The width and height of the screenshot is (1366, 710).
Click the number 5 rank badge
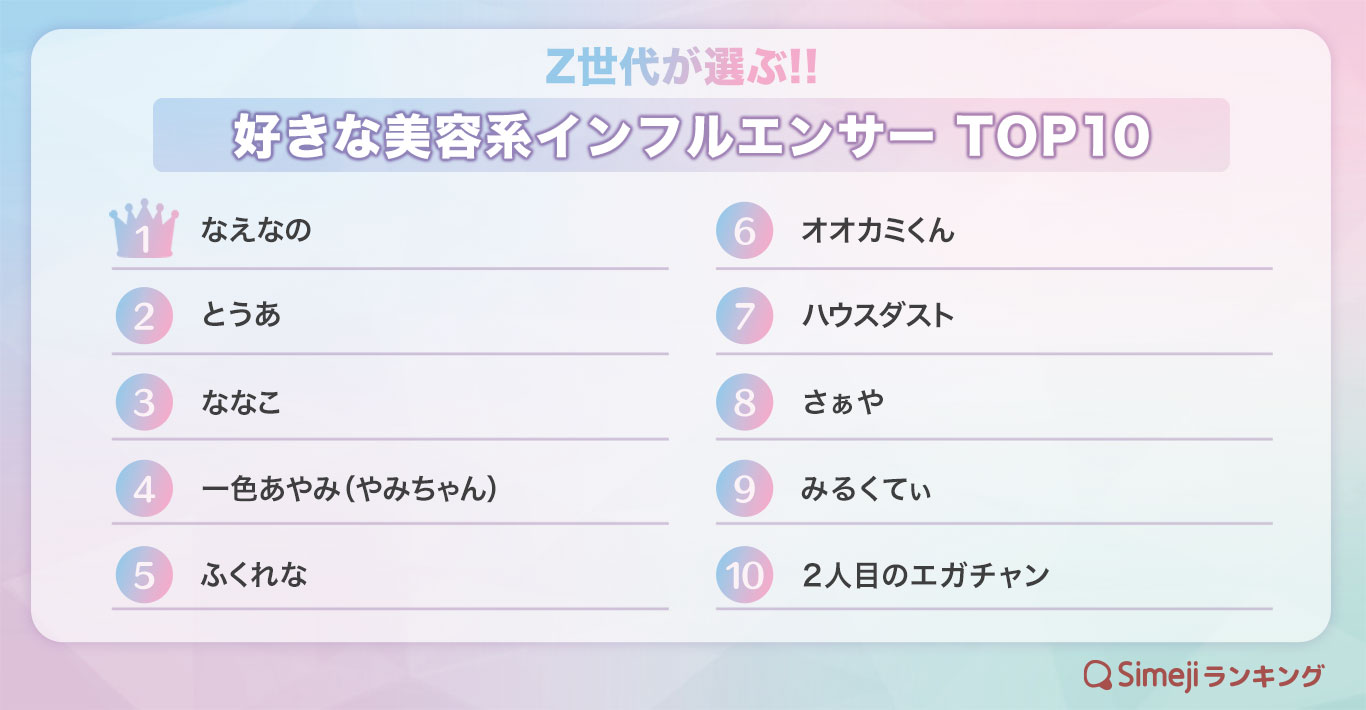(x=144, y=575)
